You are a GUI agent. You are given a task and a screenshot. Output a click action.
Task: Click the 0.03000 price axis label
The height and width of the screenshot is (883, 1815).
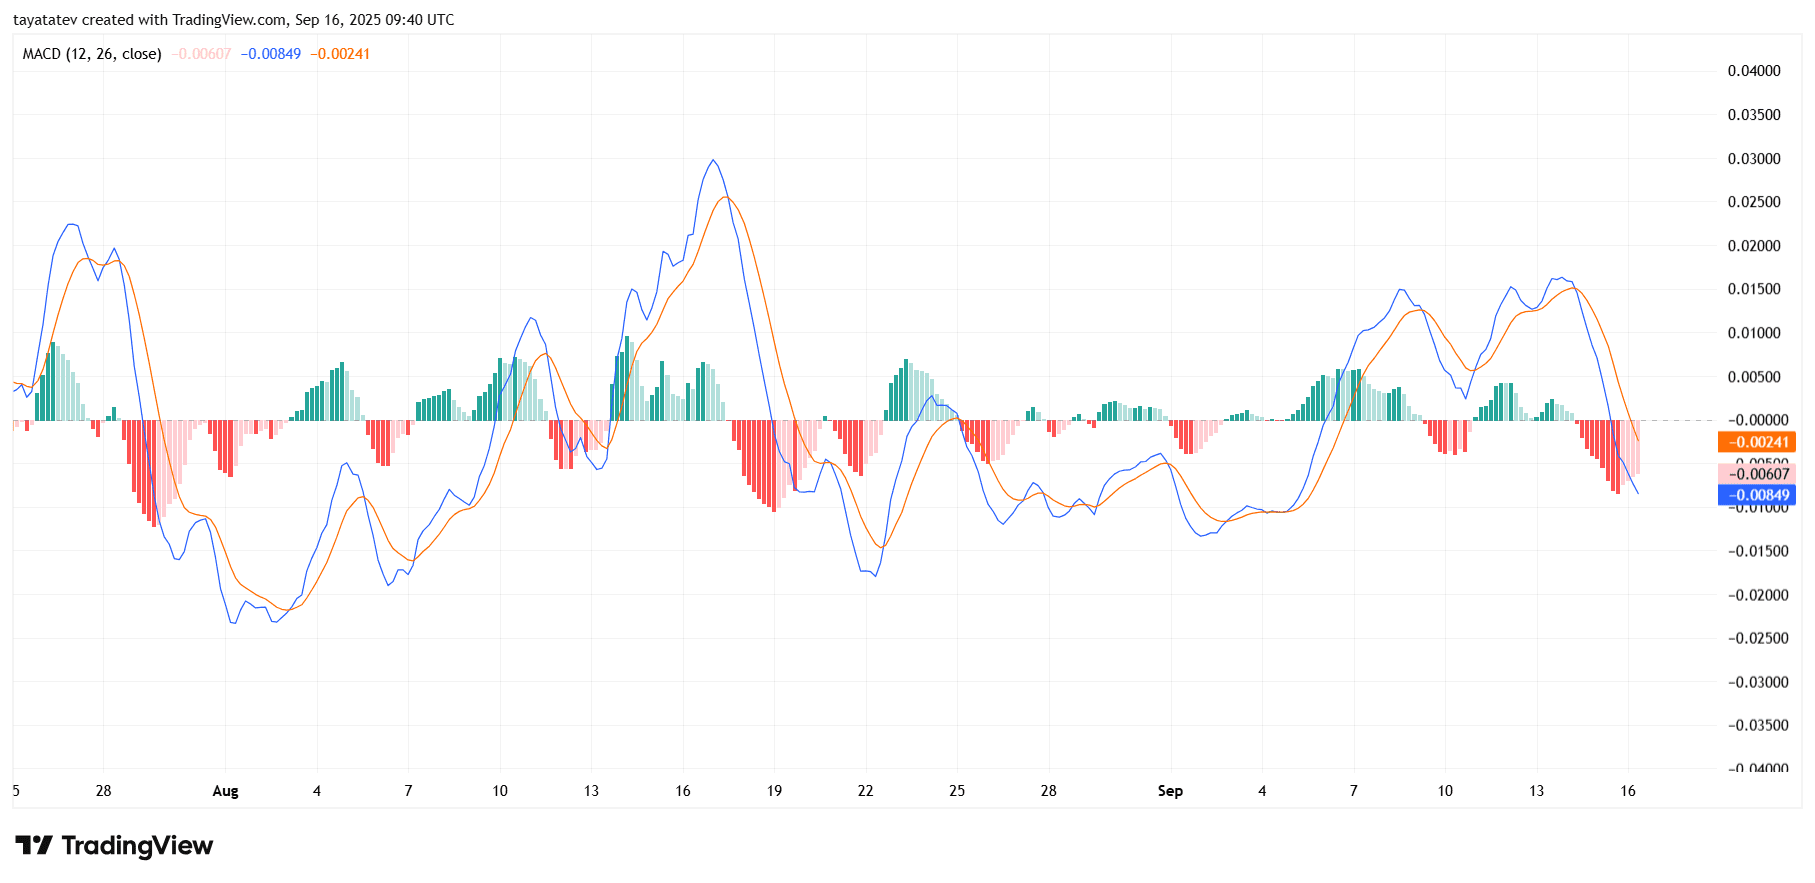pos(1754,159)
